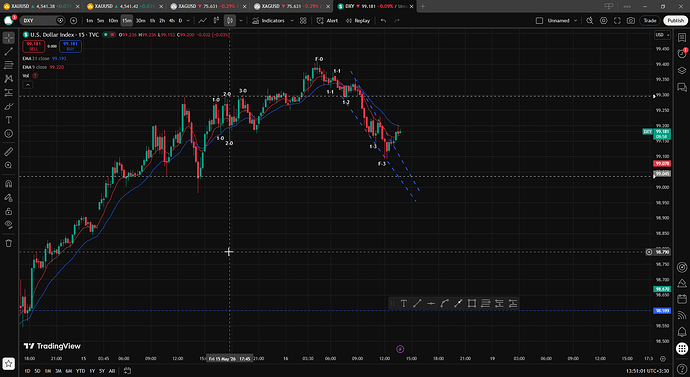Open the Indicators dialog
This screenshot has height=377, width=690.
pos(268,21)
